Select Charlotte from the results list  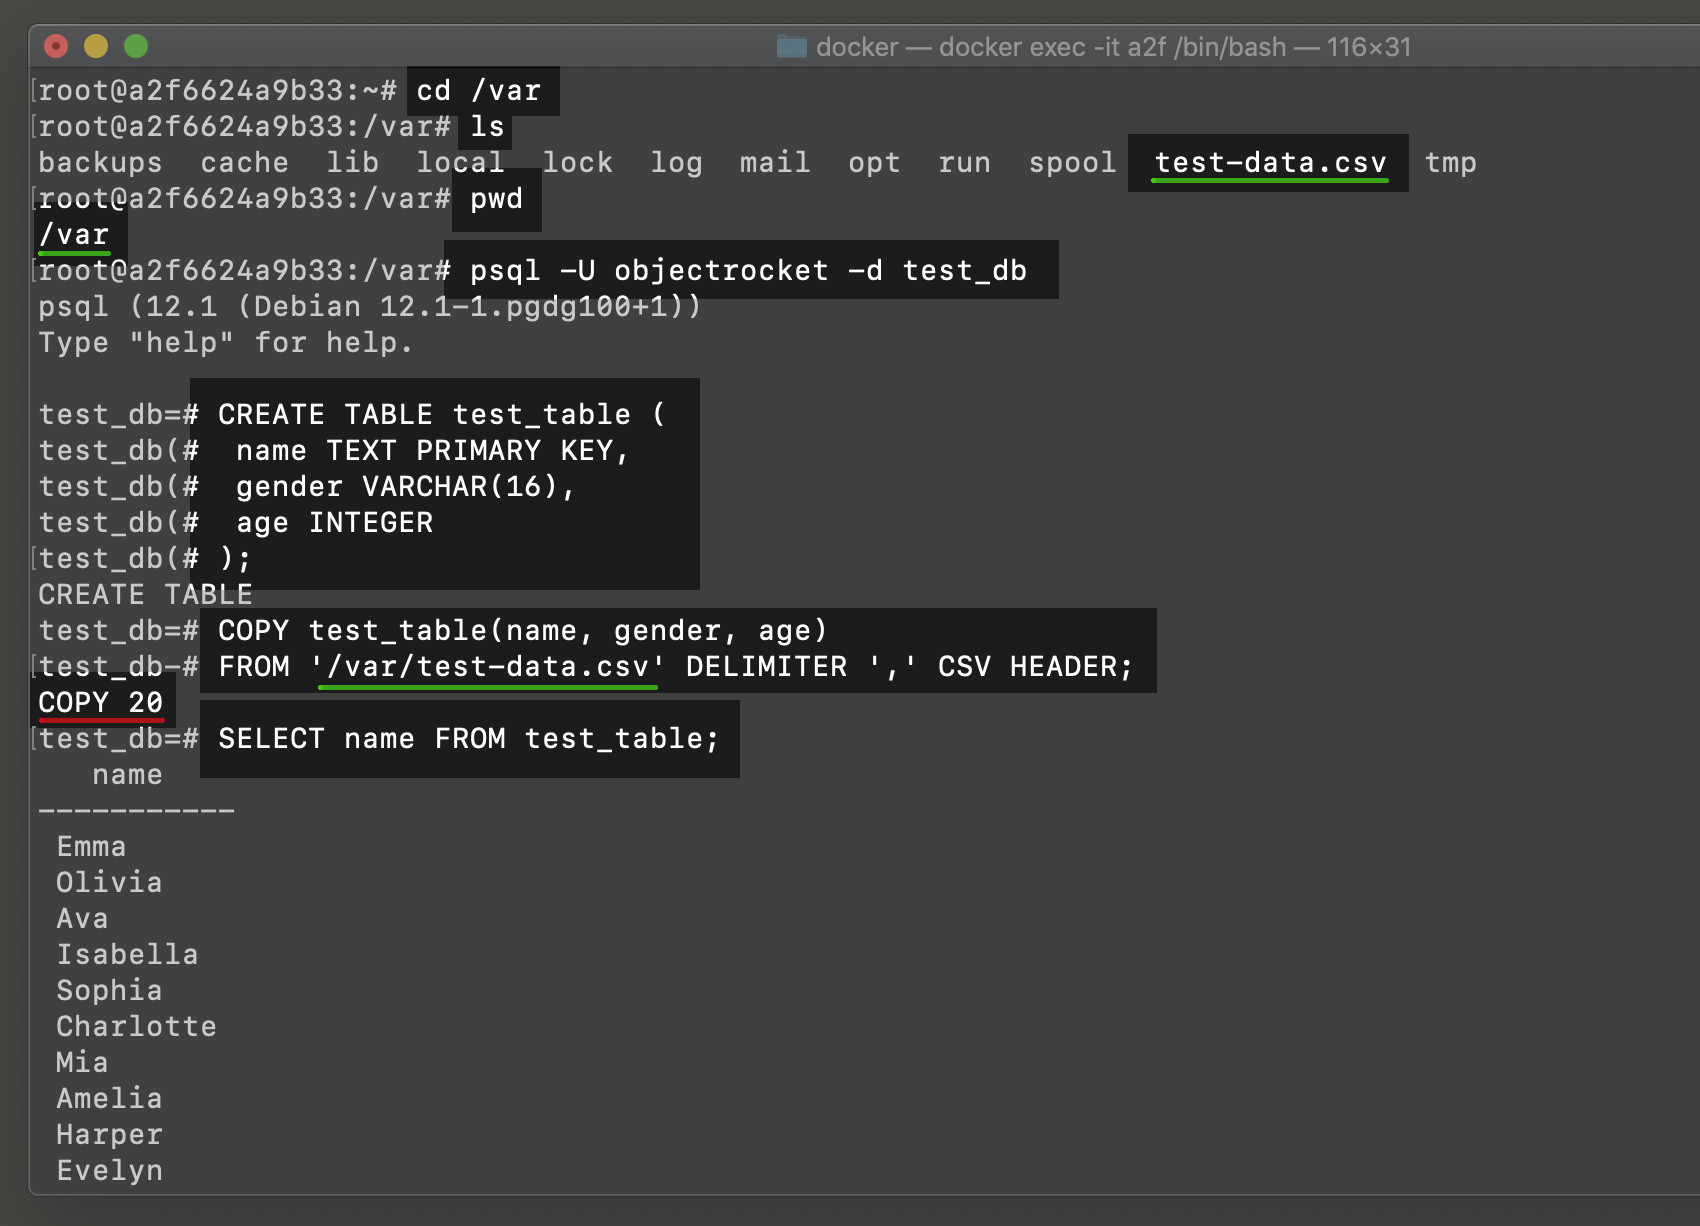[135, 1026]
